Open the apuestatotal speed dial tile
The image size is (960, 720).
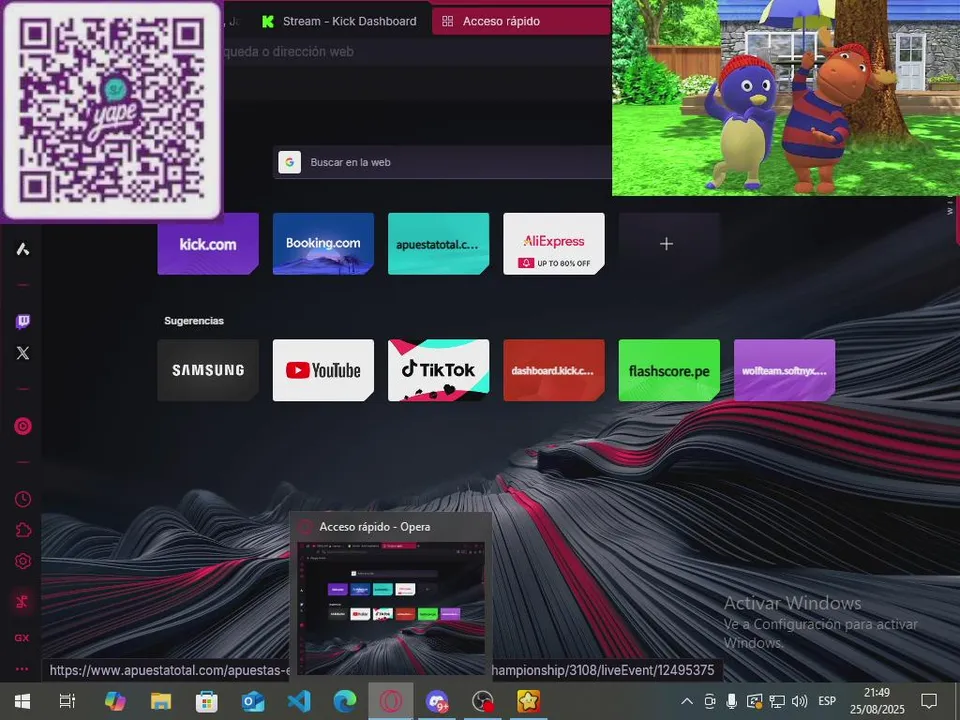click(x=438, y=244)
